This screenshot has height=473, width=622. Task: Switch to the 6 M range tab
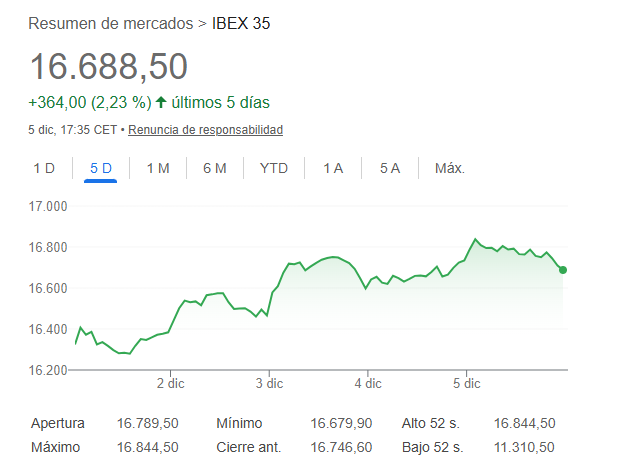pos(215,168)
